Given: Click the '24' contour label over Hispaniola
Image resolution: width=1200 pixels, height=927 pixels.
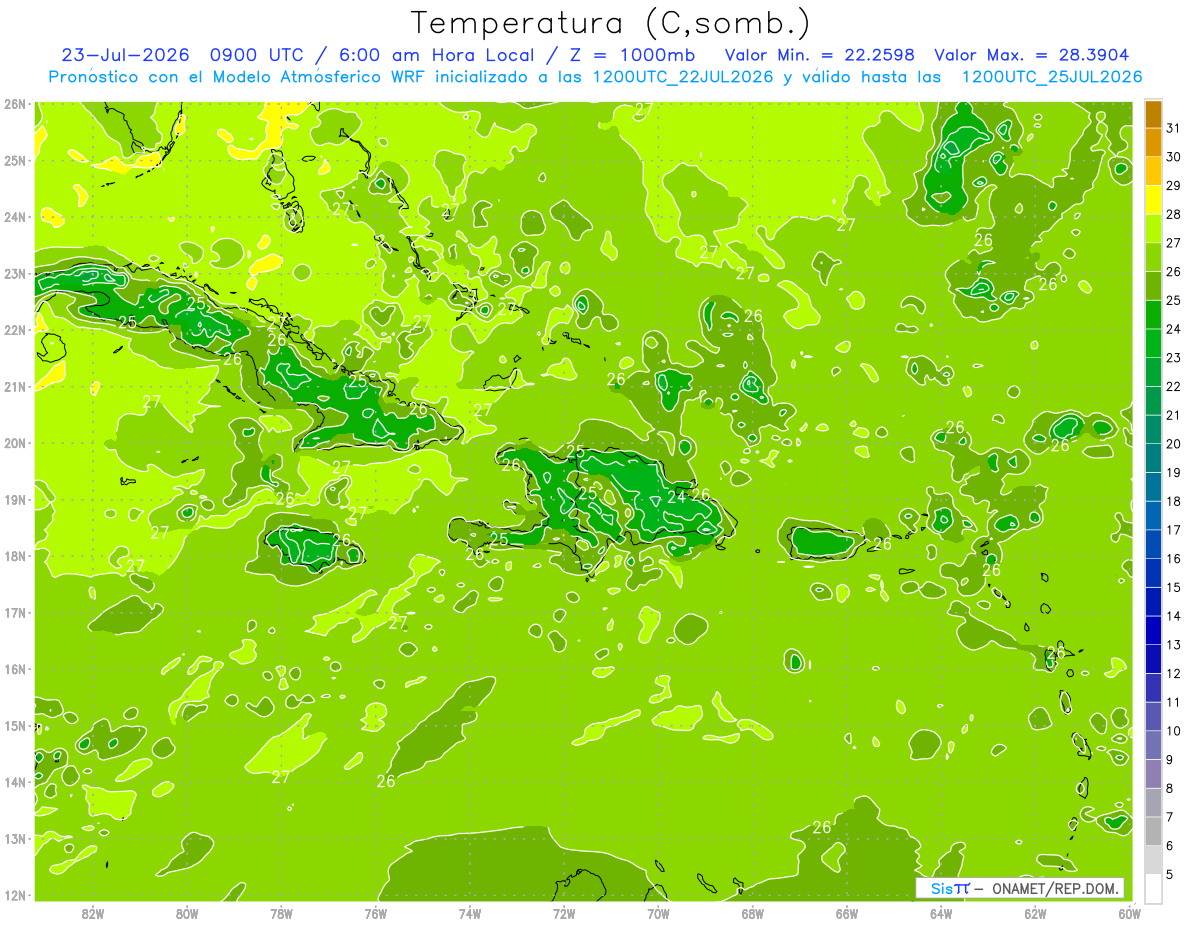Looking at the screenshot, I should (676, 496).
